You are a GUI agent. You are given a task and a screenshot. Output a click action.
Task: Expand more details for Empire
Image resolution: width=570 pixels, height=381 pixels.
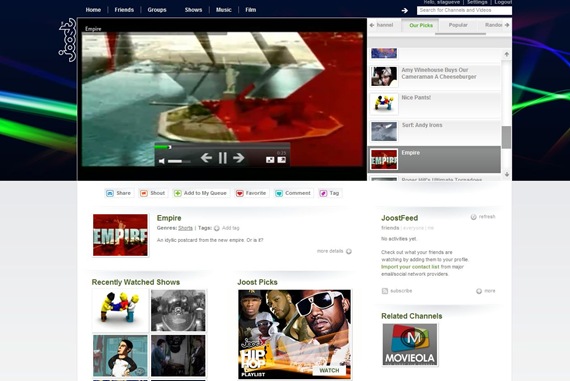pos(334,251)
